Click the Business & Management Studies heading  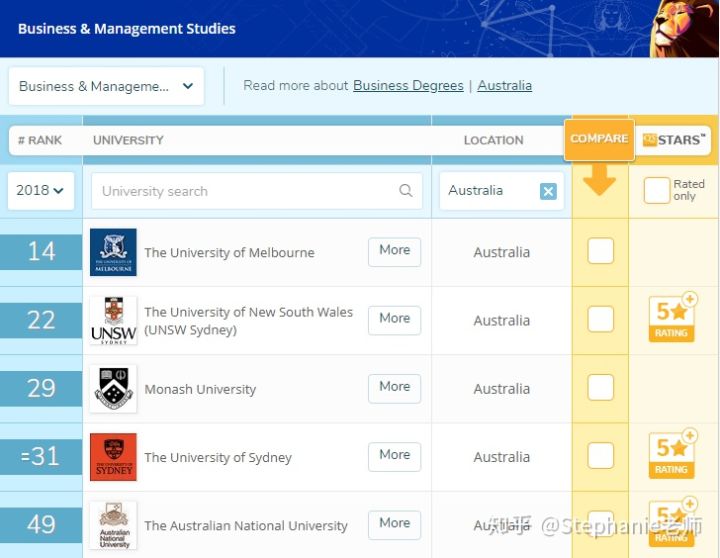[x=127, y=28]
